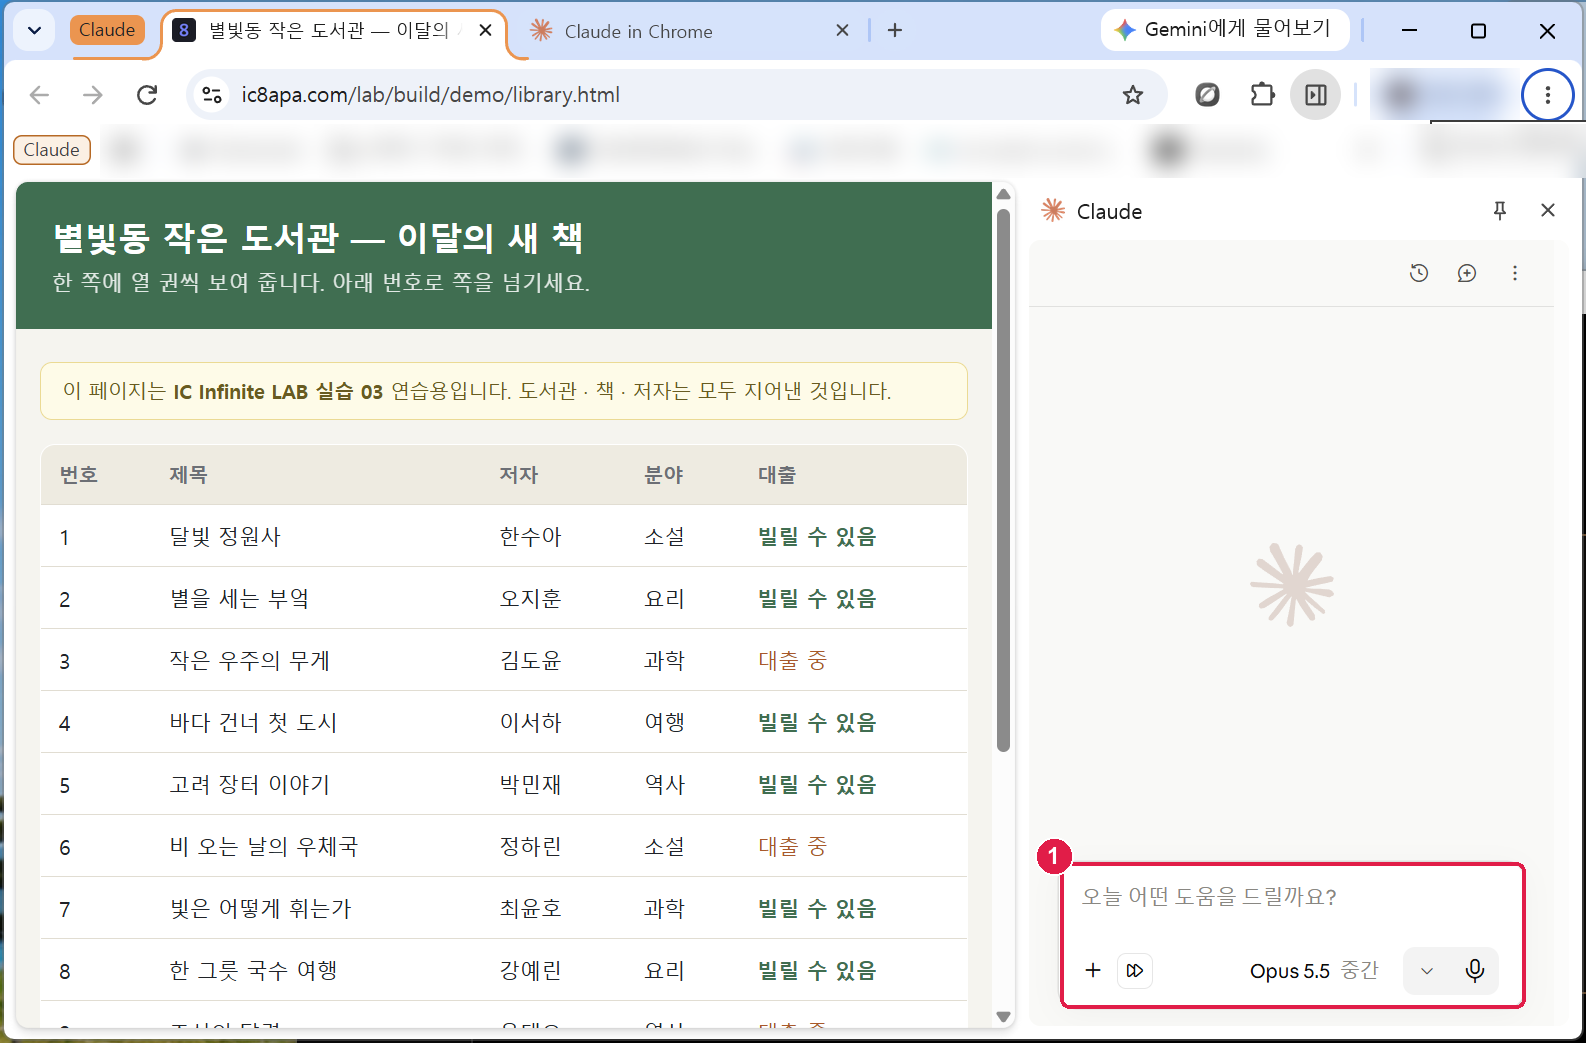Click the book title 빛은 어떻게 휘는가

260,909
